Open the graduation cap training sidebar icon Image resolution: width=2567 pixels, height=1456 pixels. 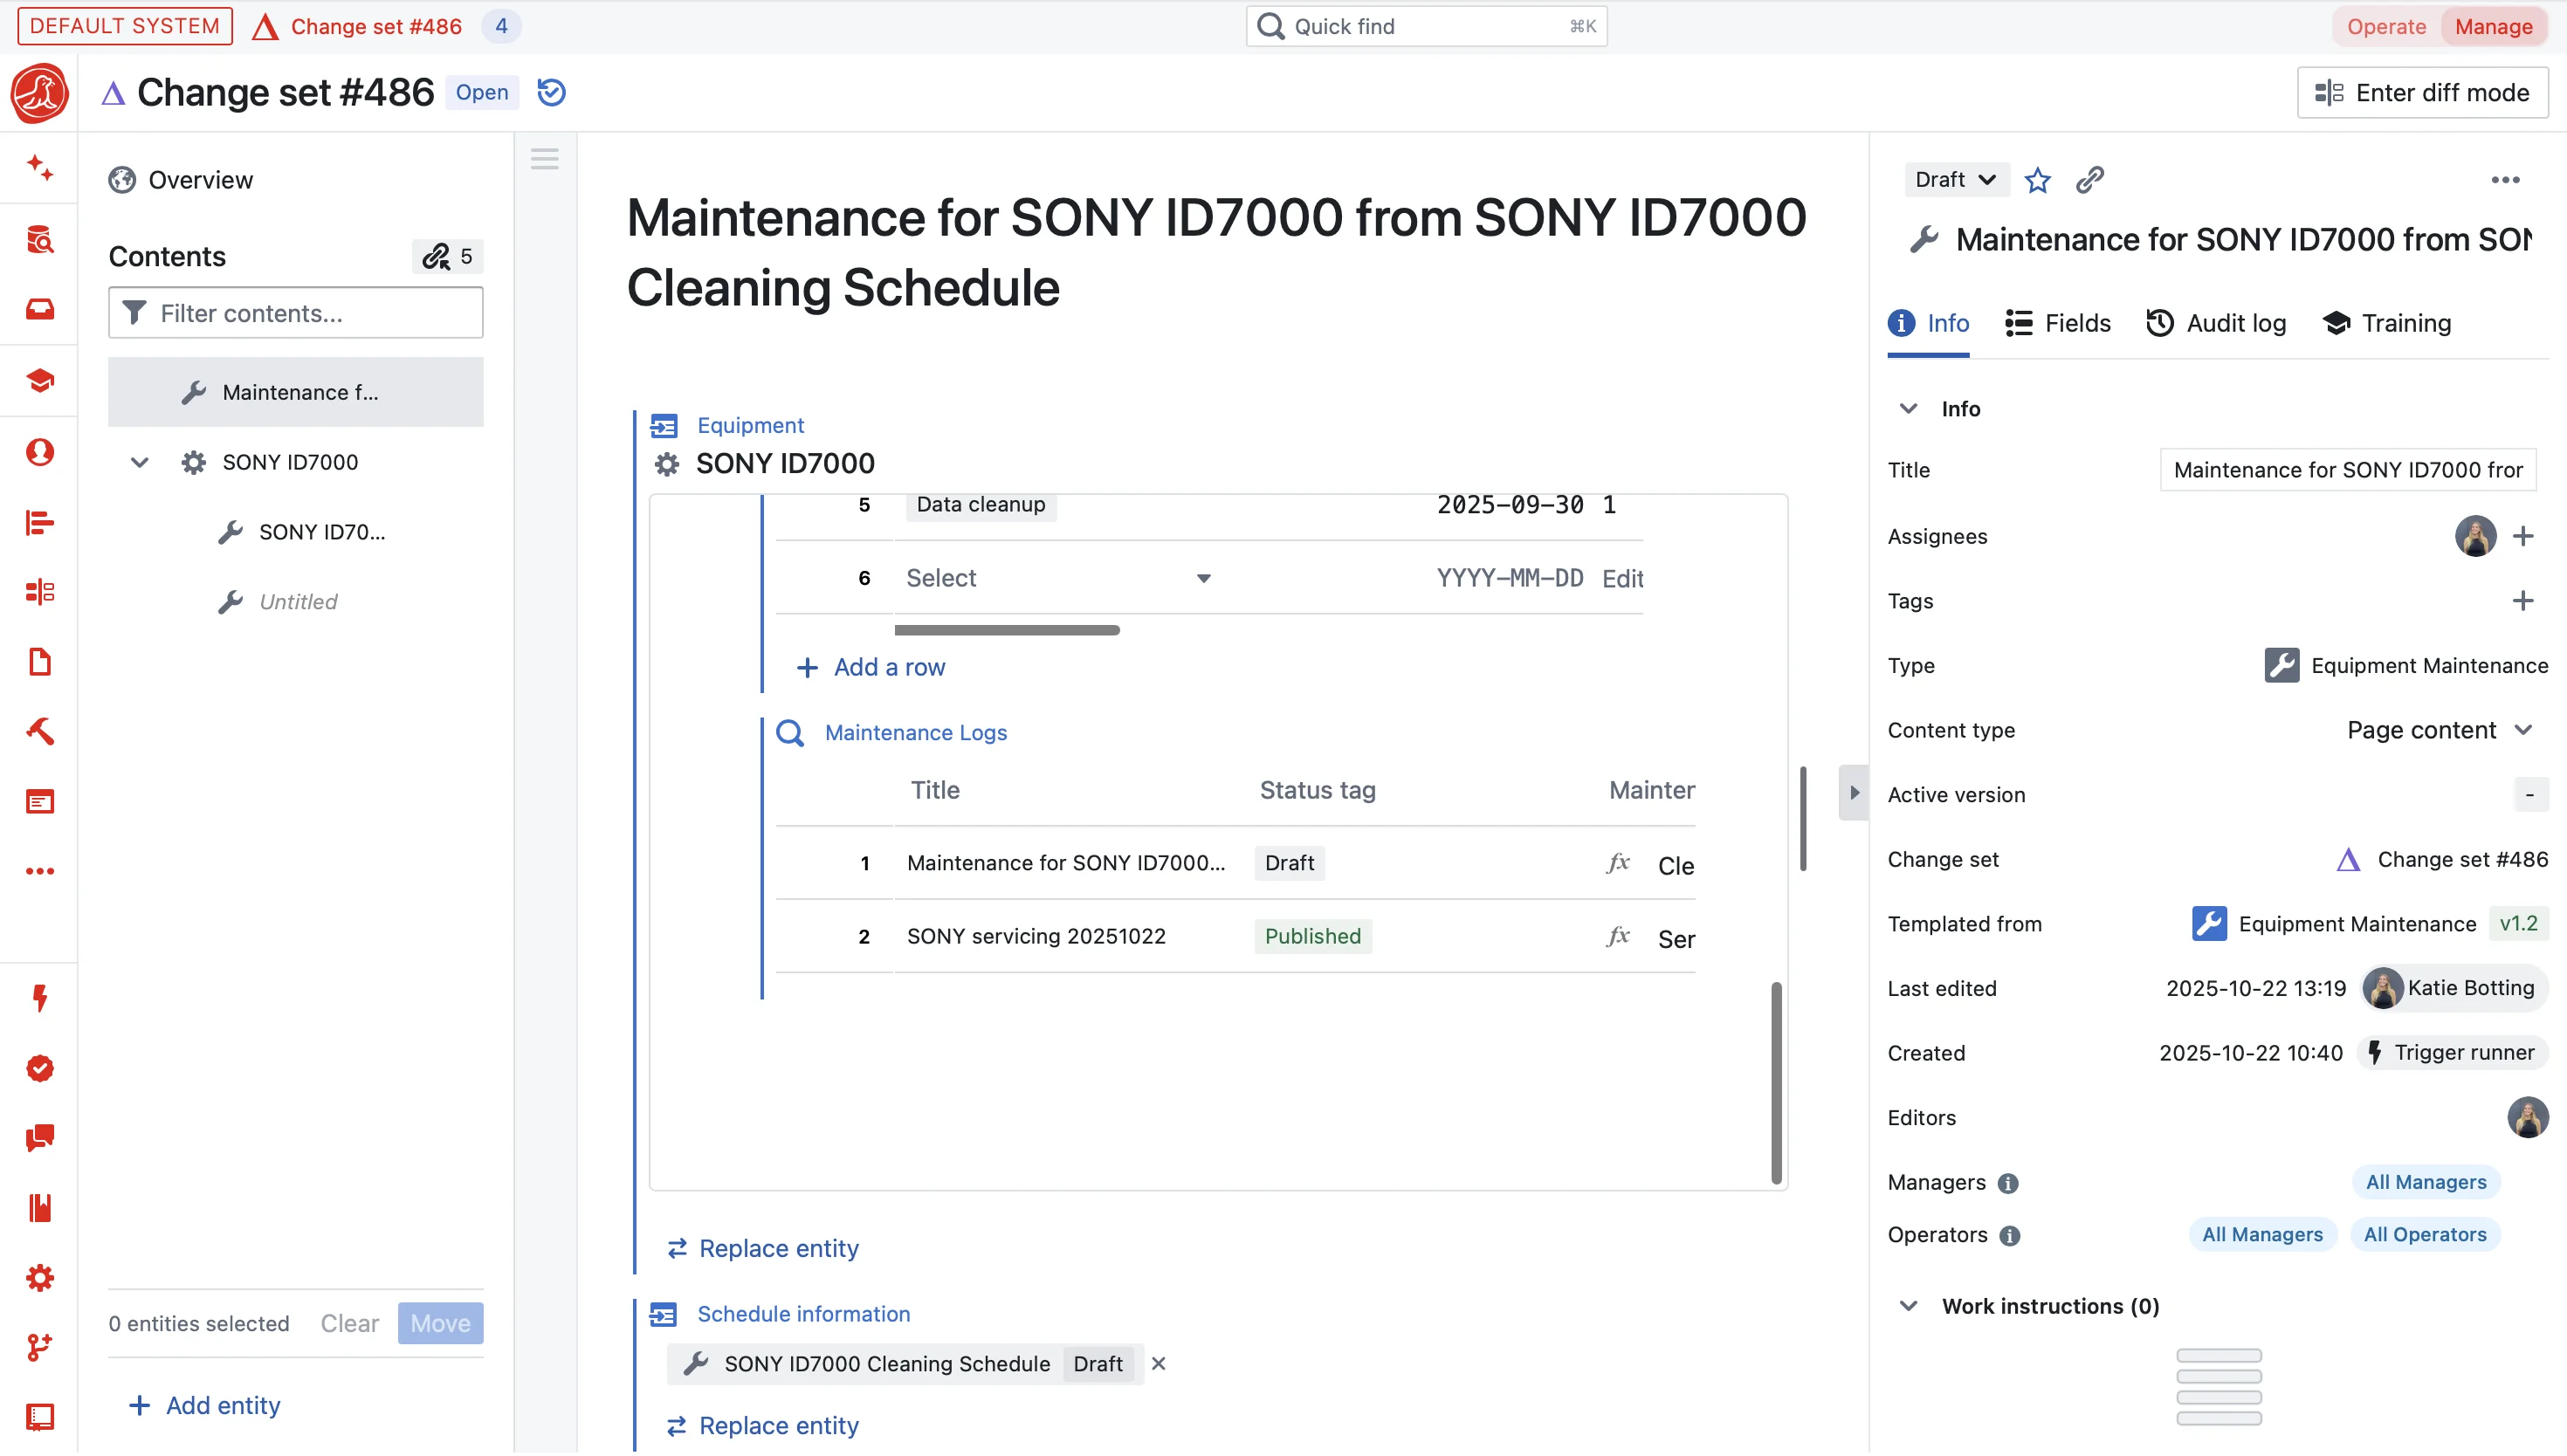[x=40, y=381]
